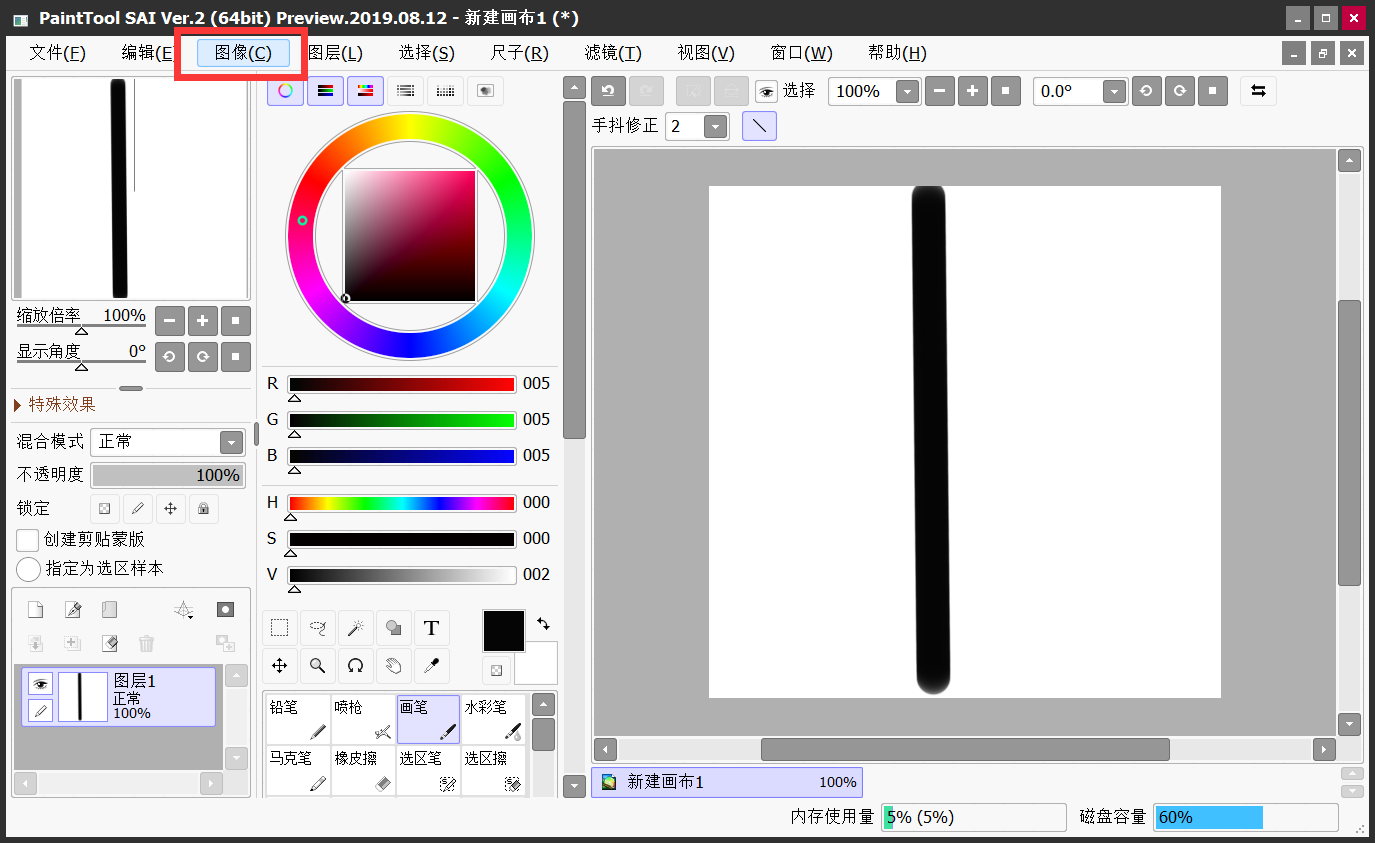Viewport: 1375px width, 843px height.
Task: Swap foreground and background colors
Action: pos(543,623)
